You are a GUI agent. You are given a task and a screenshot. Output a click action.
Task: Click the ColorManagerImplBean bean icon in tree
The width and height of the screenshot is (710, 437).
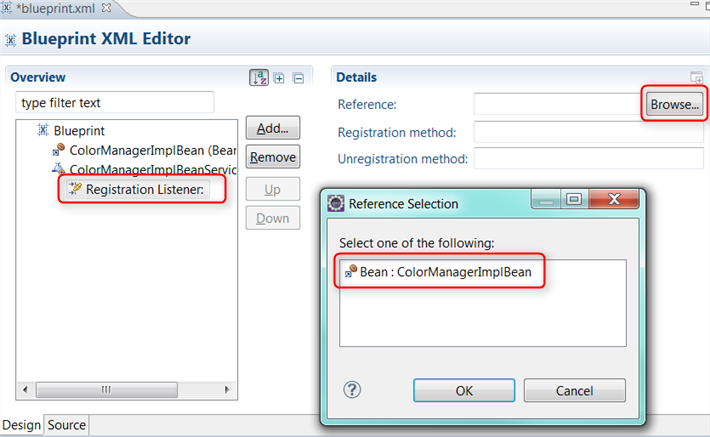59,150
